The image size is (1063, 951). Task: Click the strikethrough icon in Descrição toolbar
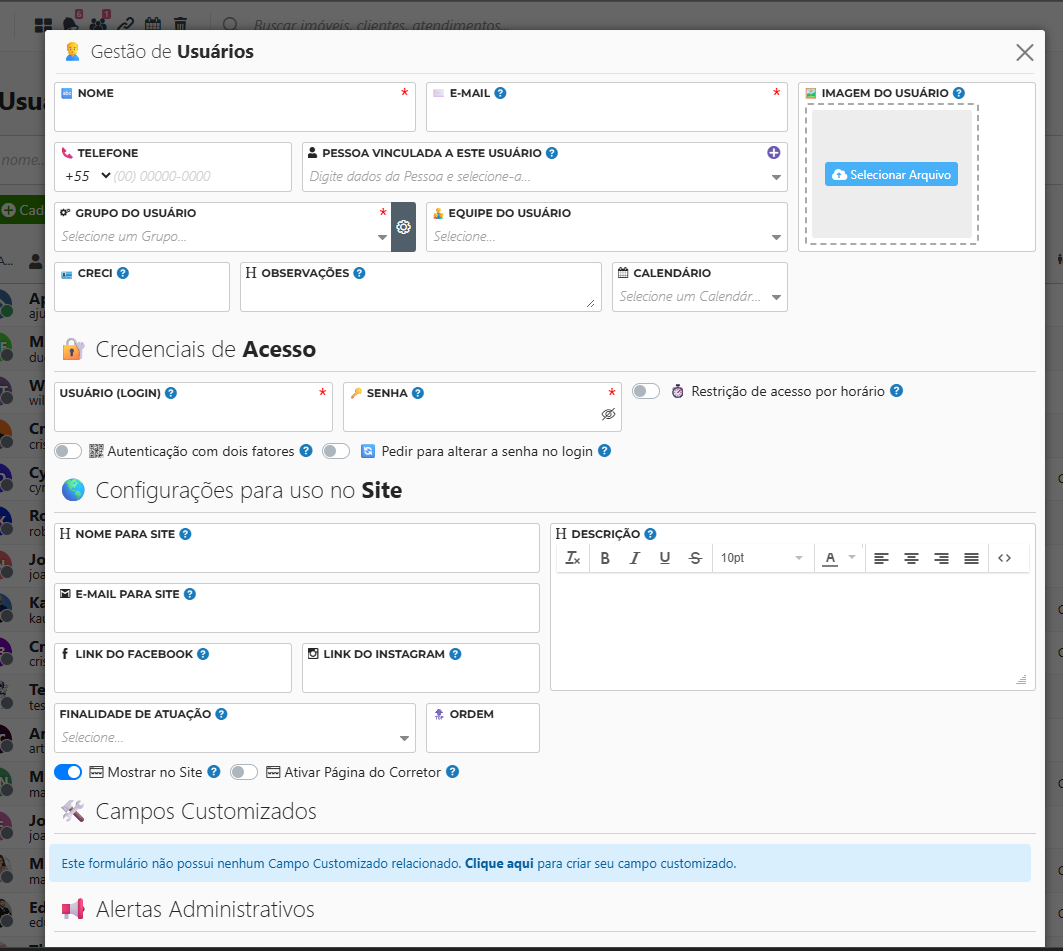tap(695, 558)
